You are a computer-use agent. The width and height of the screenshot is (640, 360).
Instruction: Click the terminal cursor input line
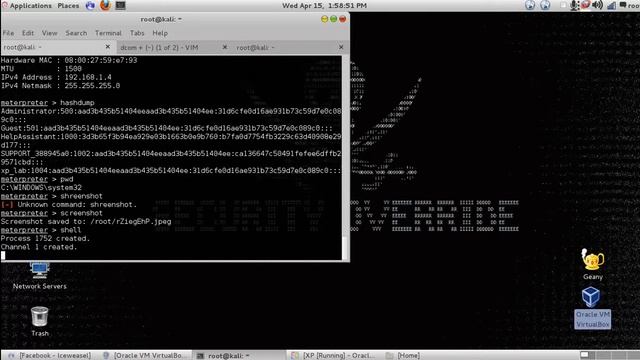click(171, 256)
